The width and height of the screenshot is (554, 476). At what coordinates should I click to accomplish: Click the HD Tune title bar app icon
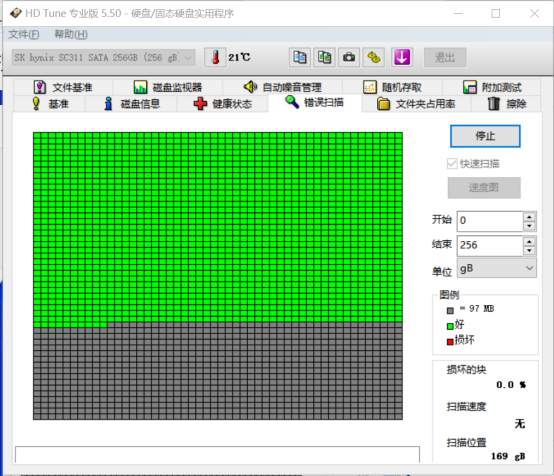click(16, 13)
